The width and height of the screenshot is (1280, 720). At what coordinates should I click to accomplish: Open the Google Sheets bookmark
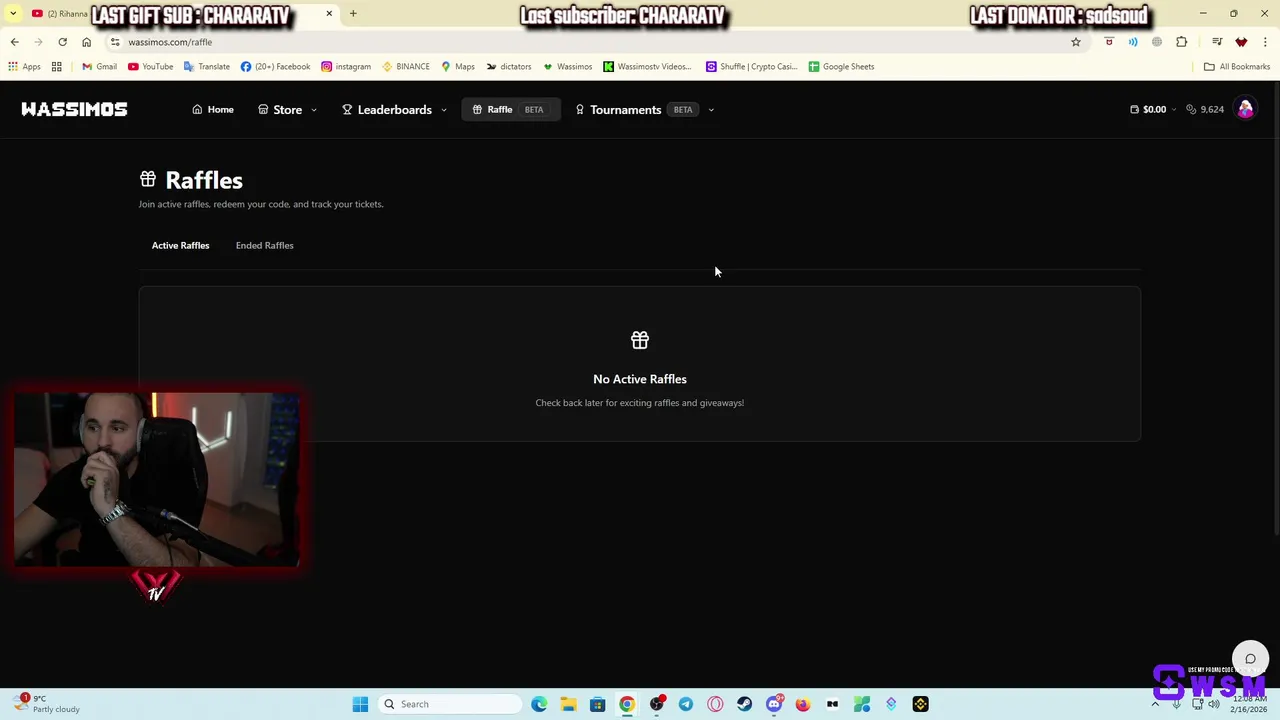841,66
